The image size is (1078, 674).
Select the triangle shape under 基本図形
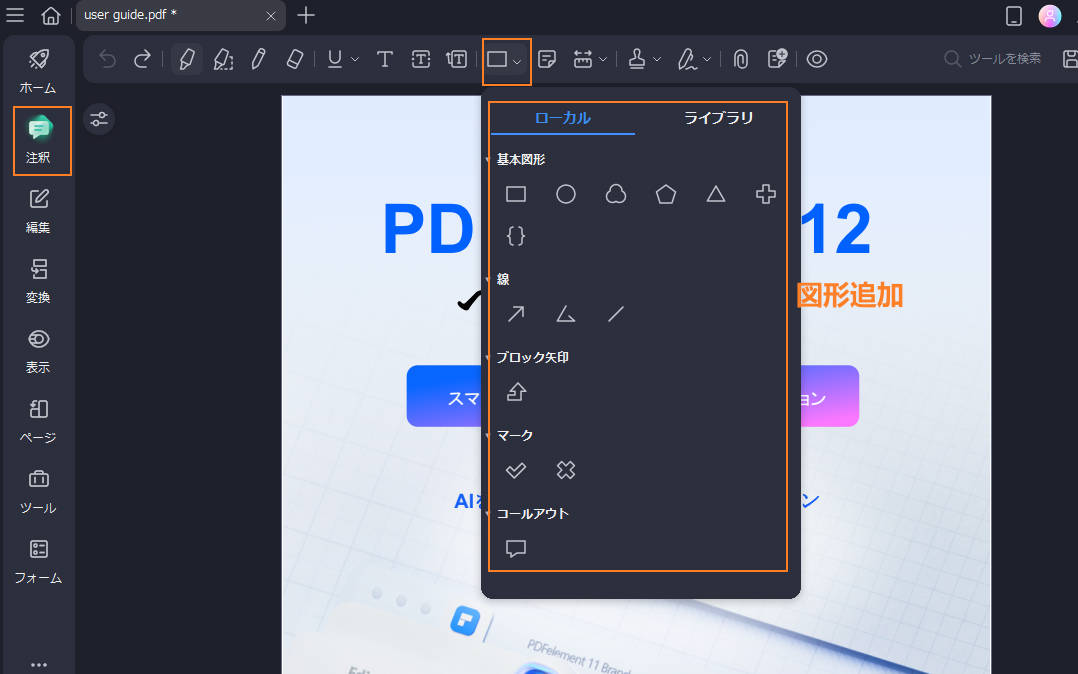click(715, 194)
